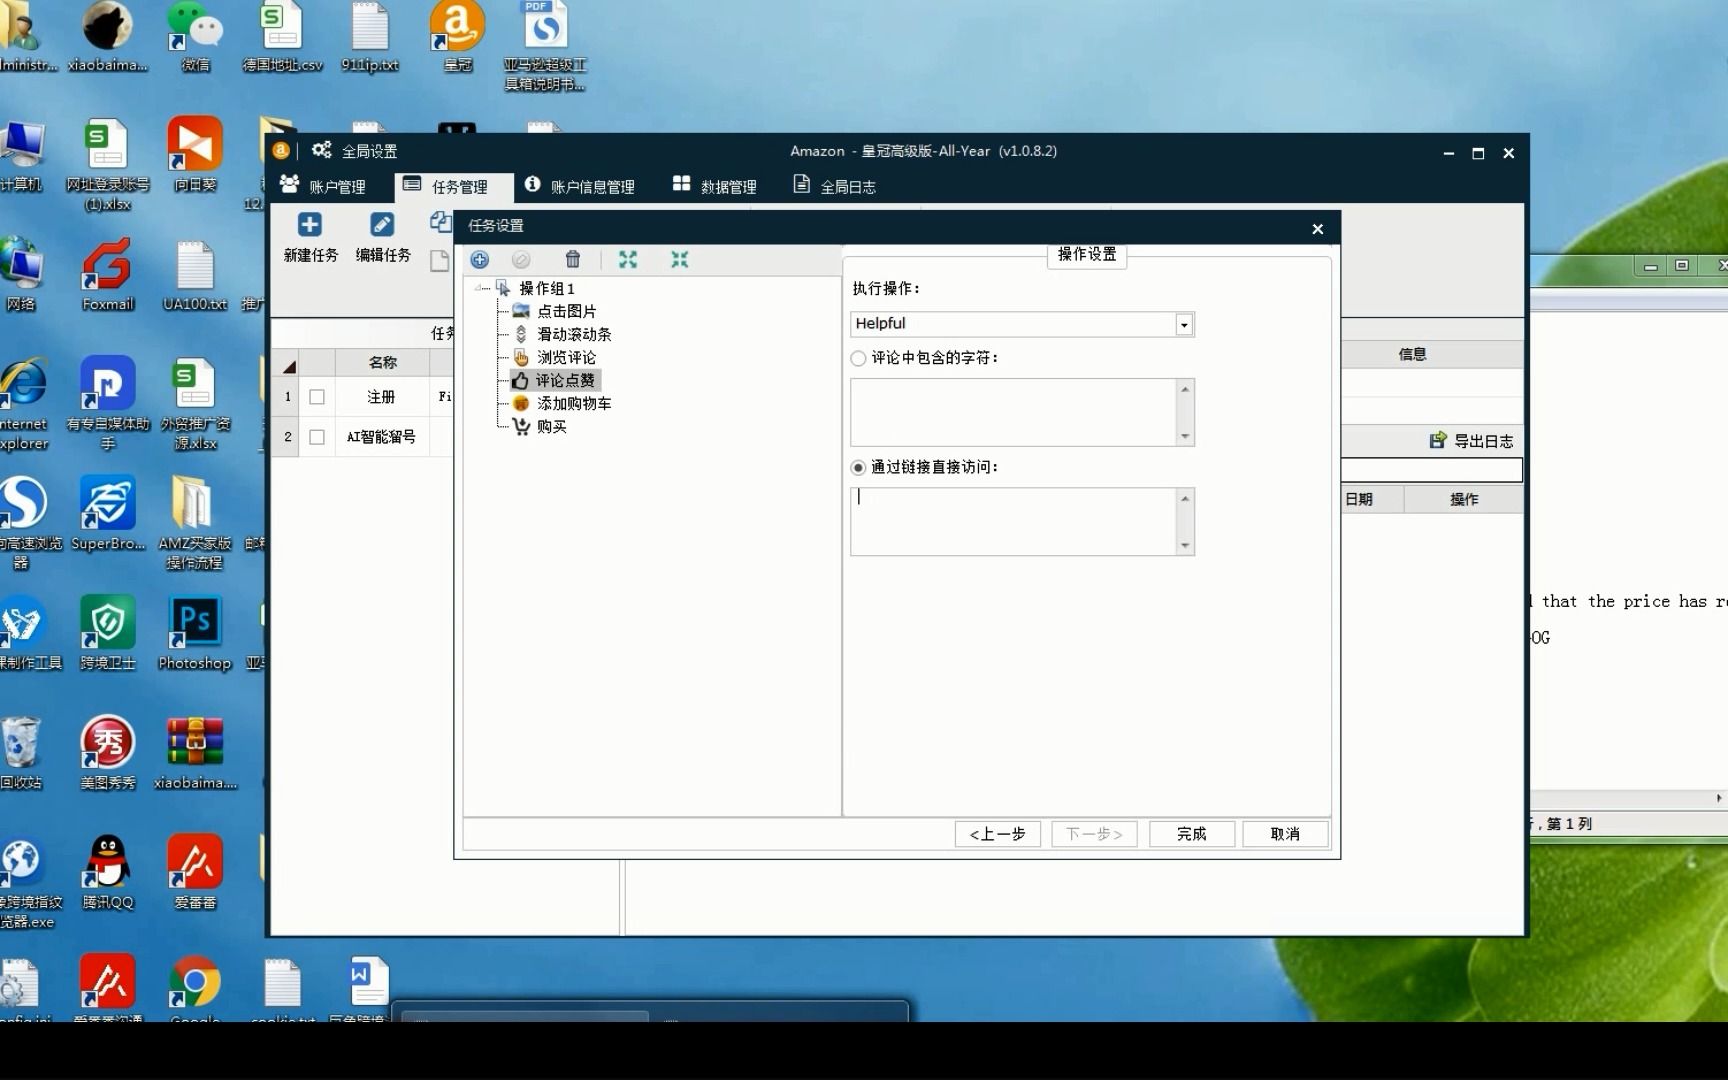Check the checkbox for 注册 row

pyautogui.click(x=317, y=397)
